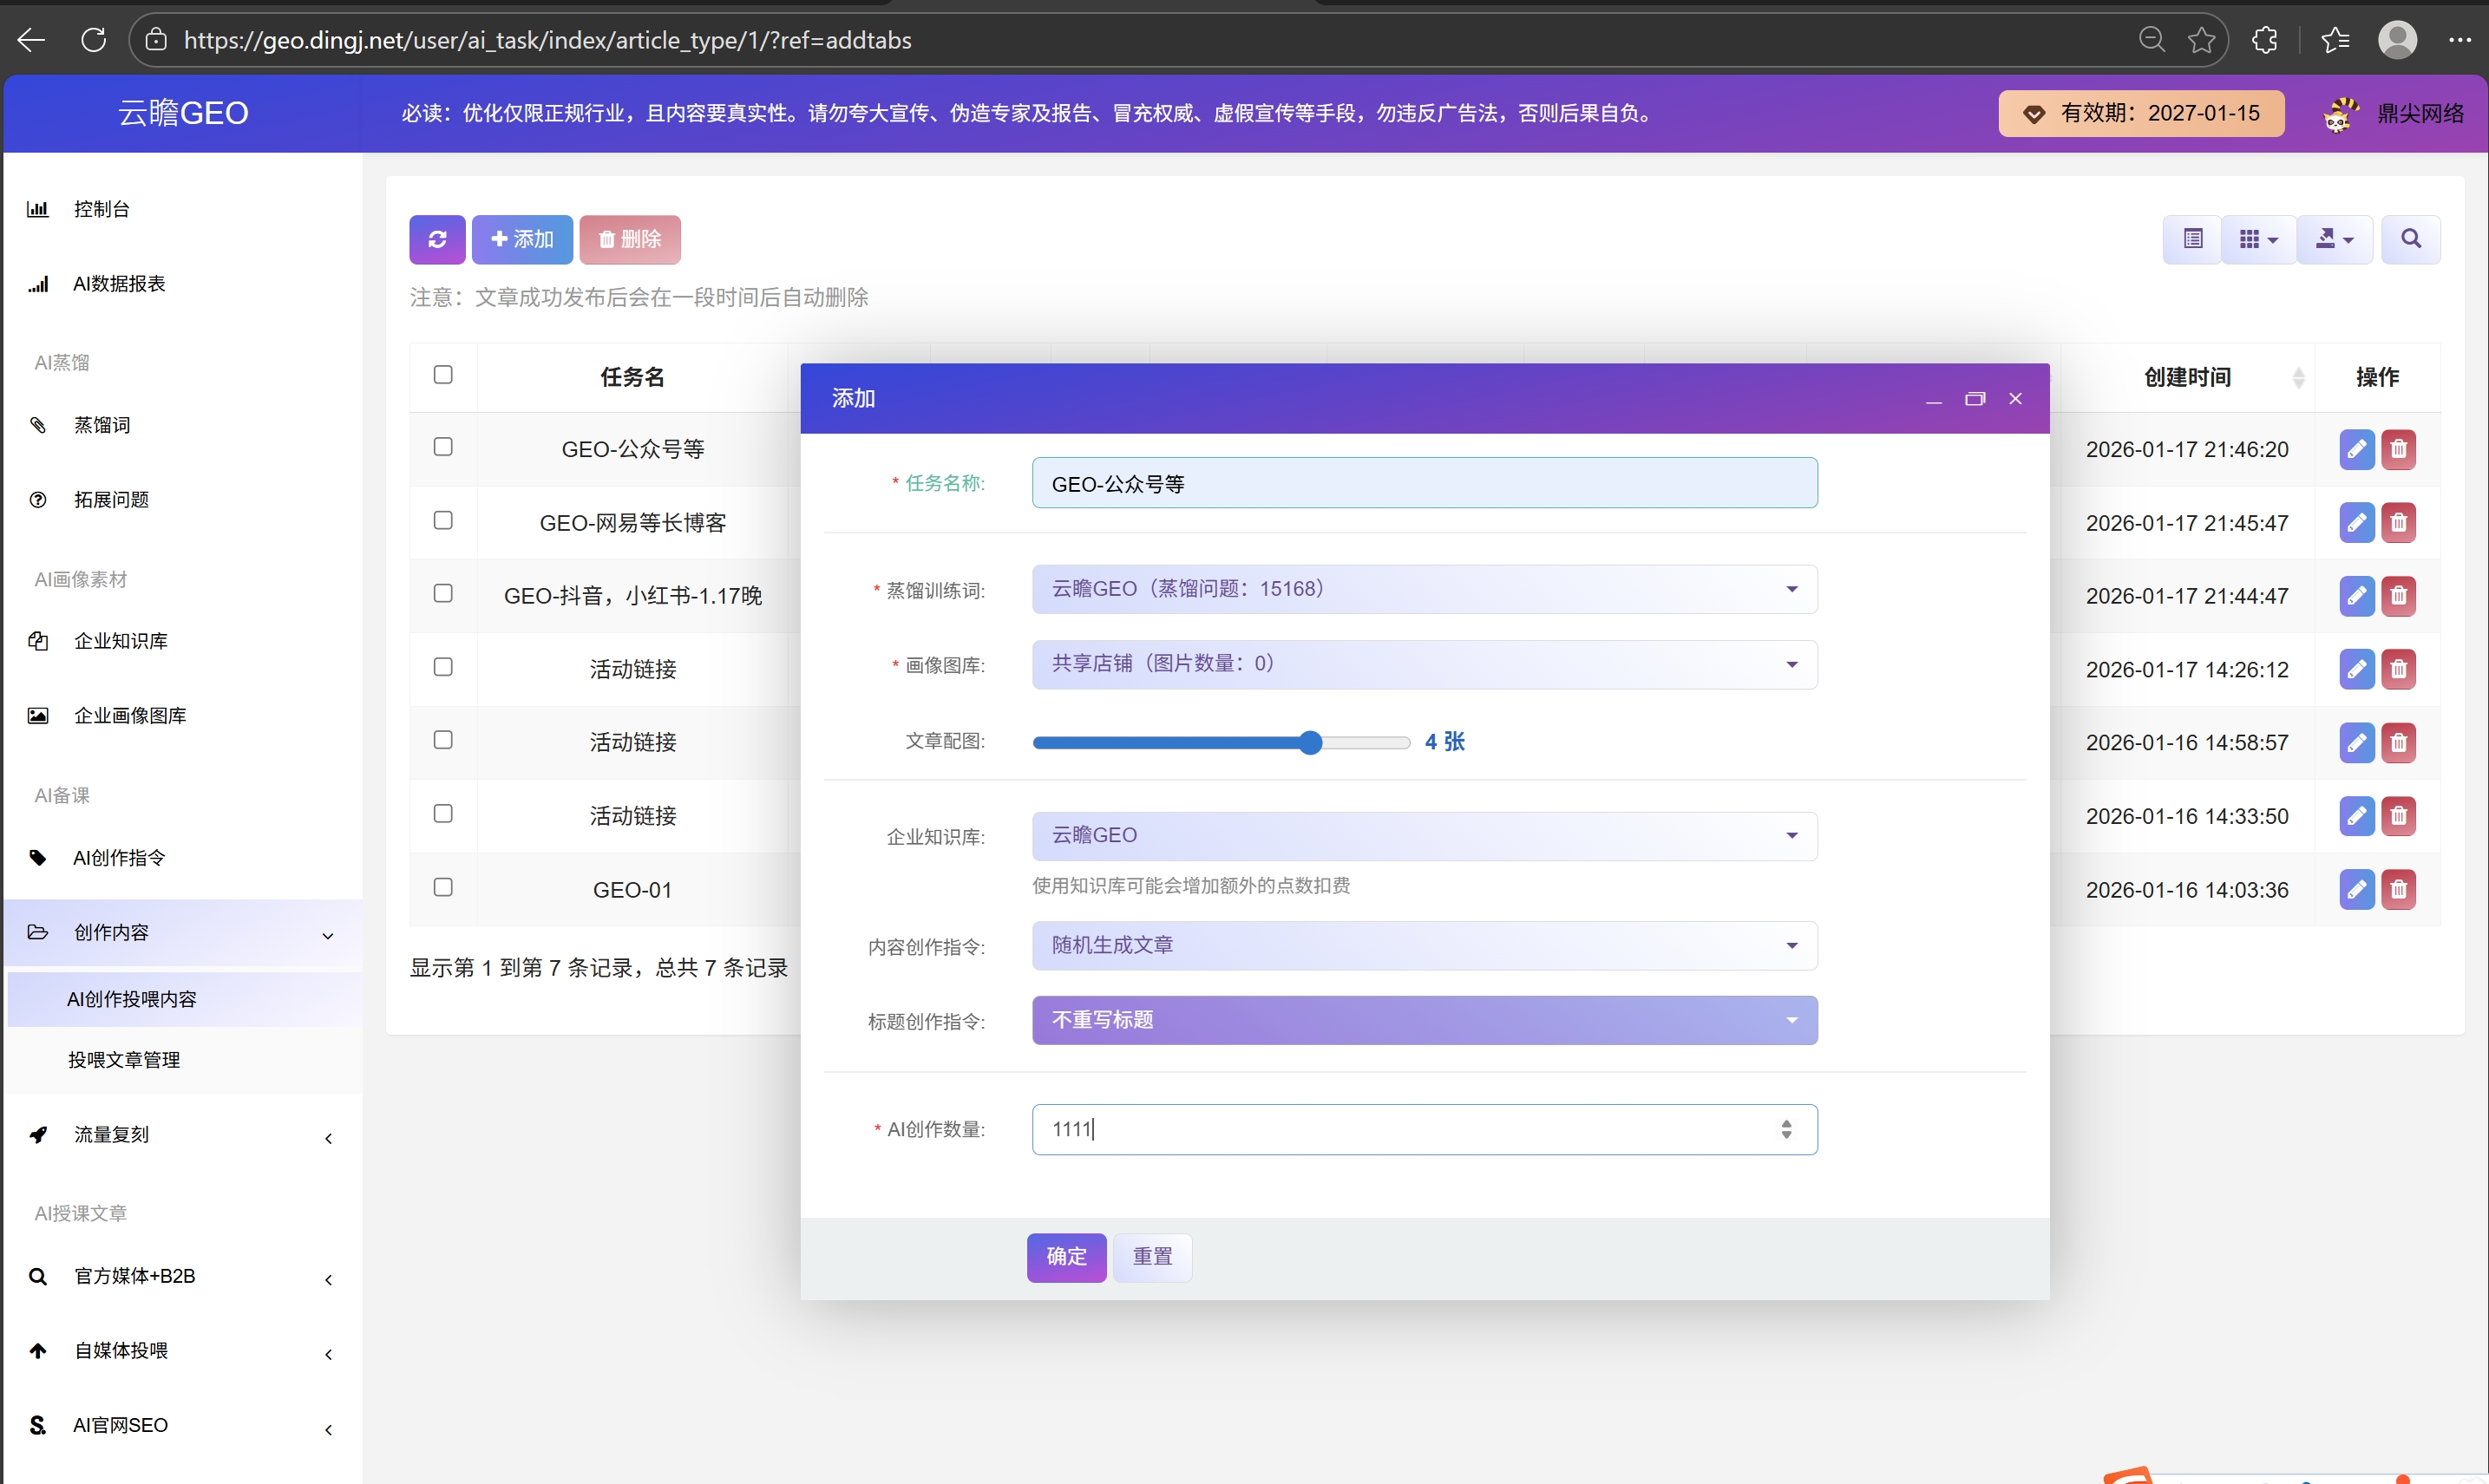Delete the GEO-公众号等 row with trash icon
This screenshot has width=2489, height=1484.
click(x=2398, y=449)
